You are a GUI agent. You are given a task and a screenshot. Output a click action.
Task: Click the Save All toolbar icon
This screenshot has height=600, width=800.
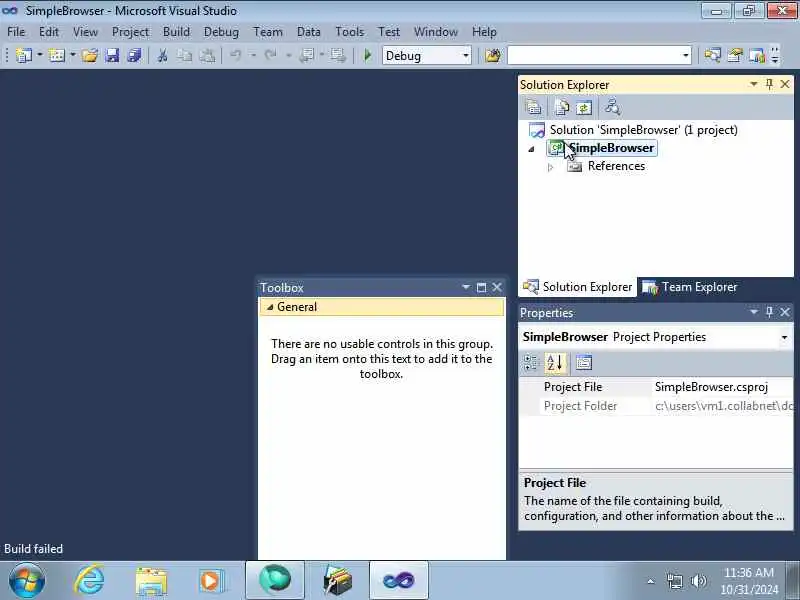[x=134, y=55]
